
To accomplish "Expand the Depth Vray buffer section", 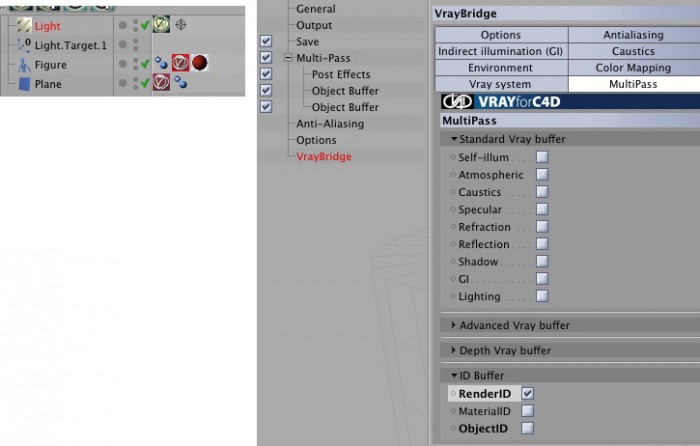I will [454, 350].
